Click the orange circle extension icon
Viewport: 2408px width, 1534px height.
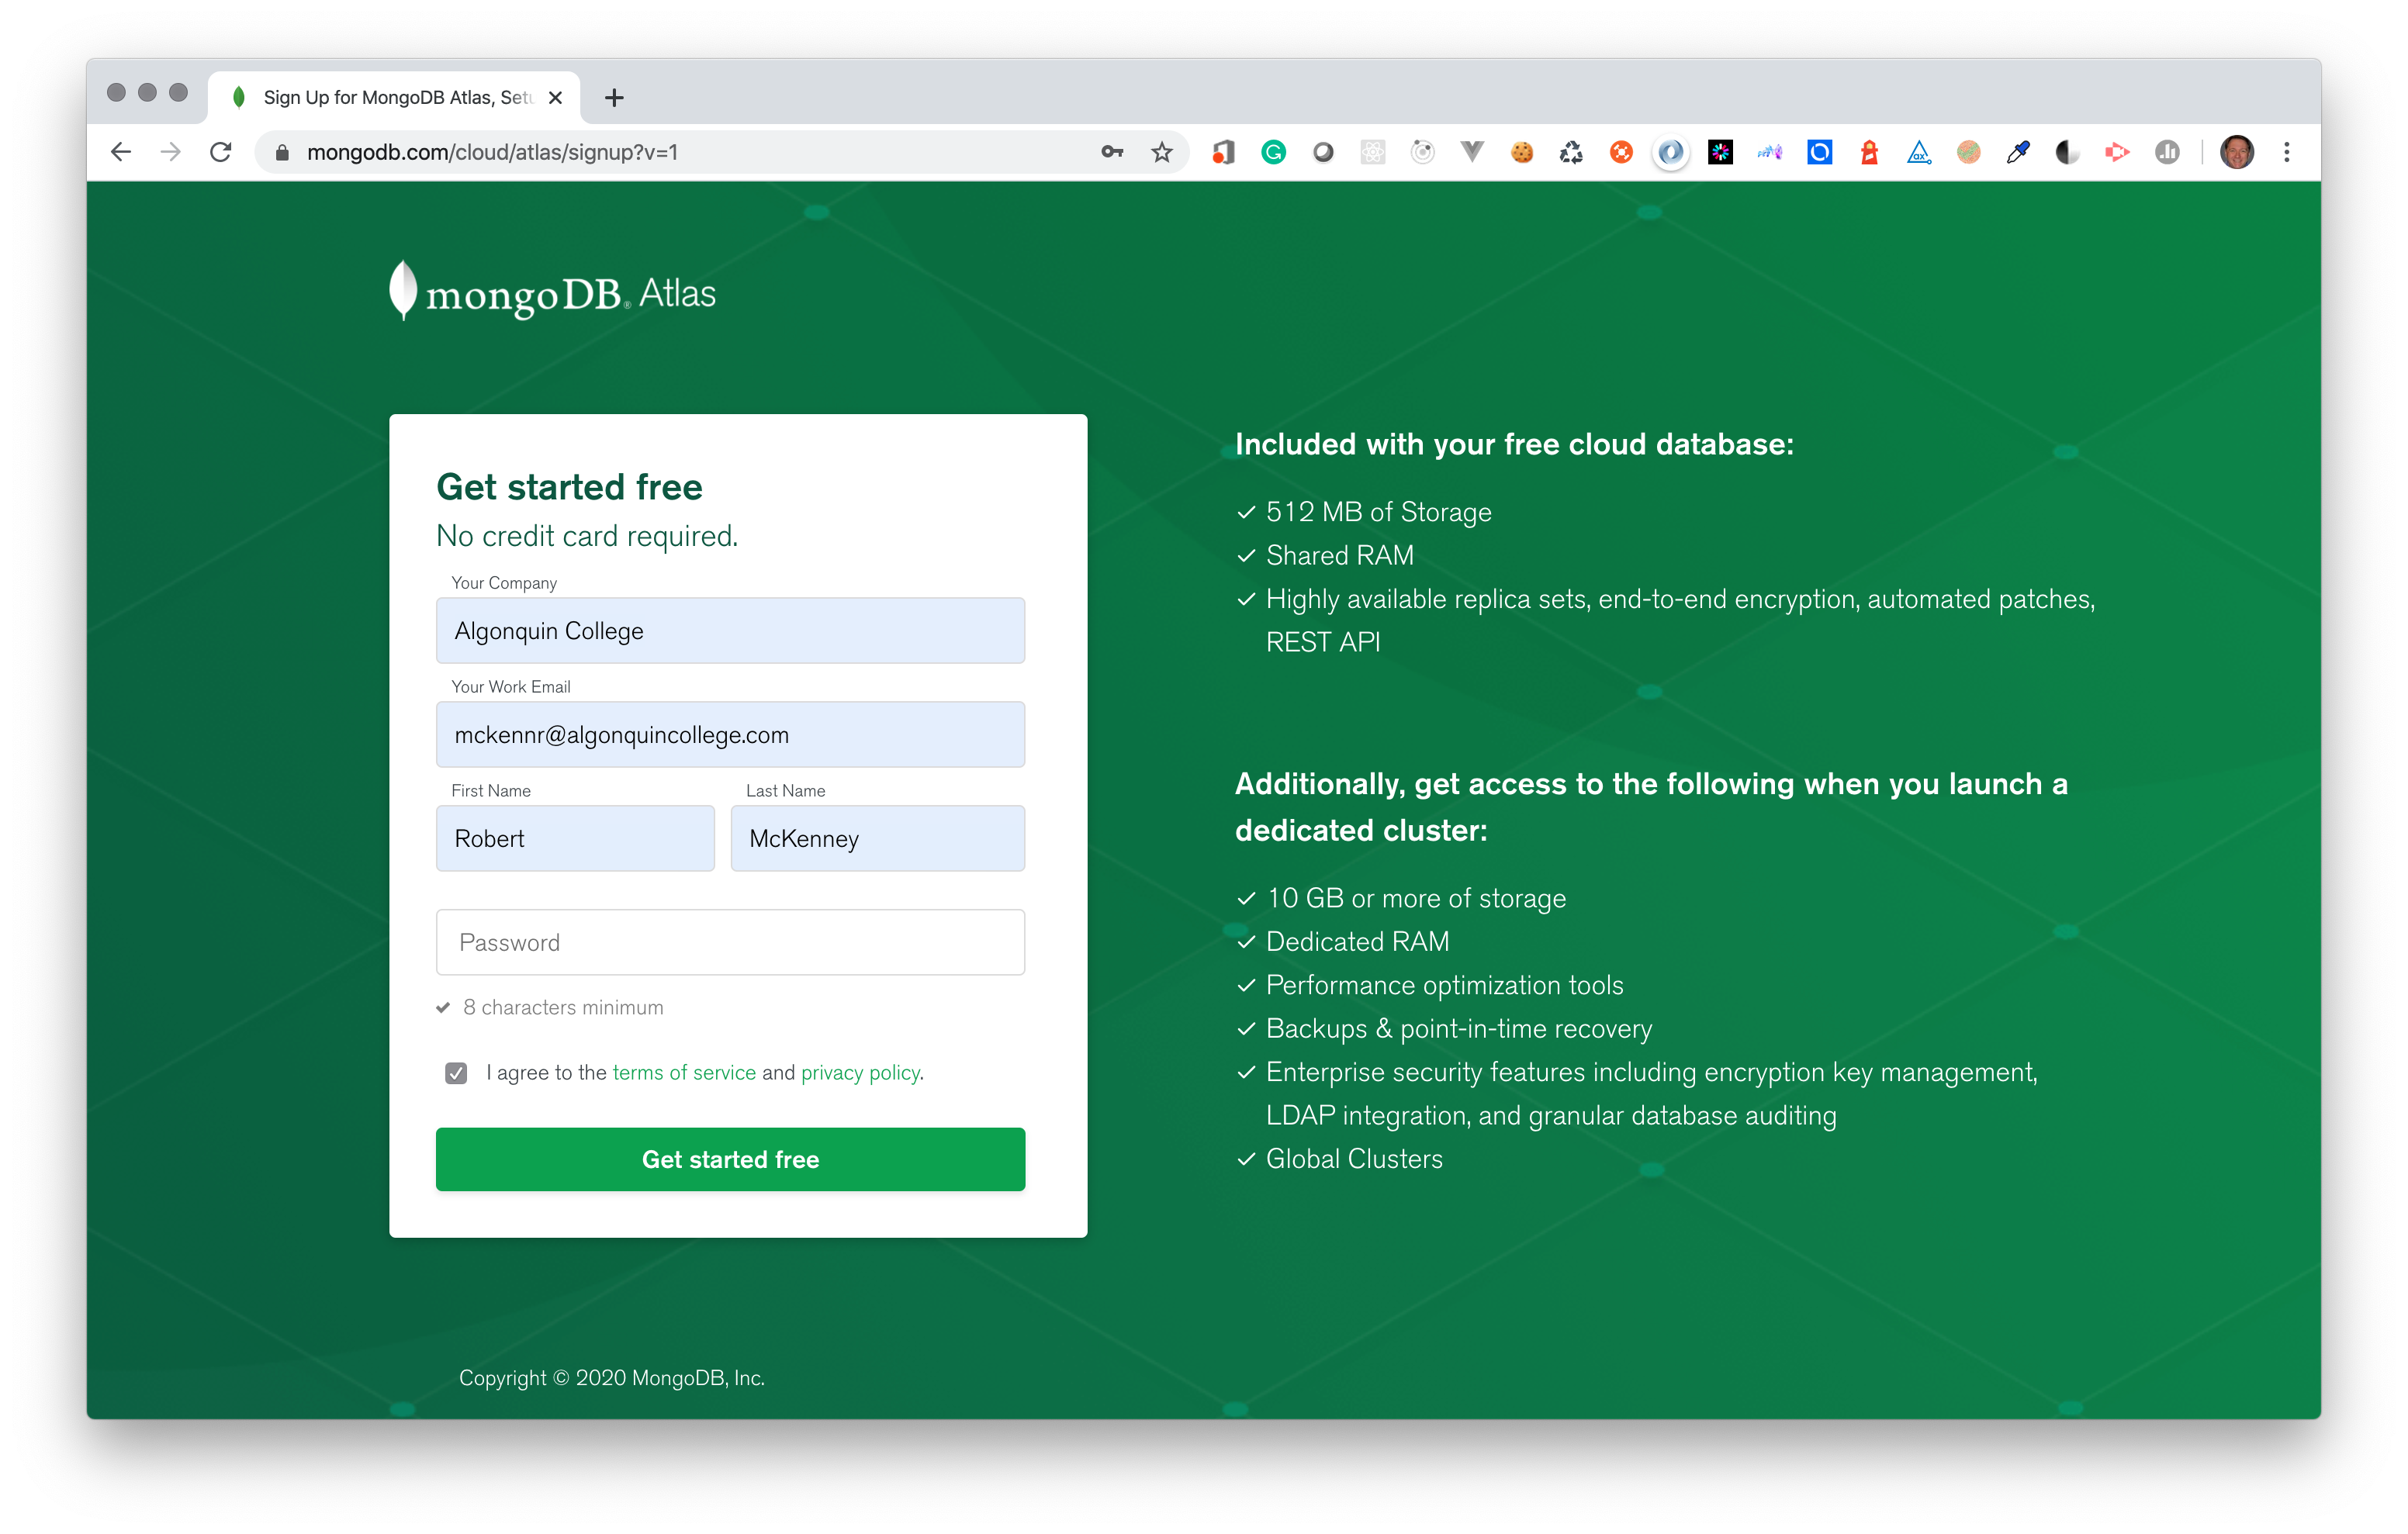(1621, 152)
